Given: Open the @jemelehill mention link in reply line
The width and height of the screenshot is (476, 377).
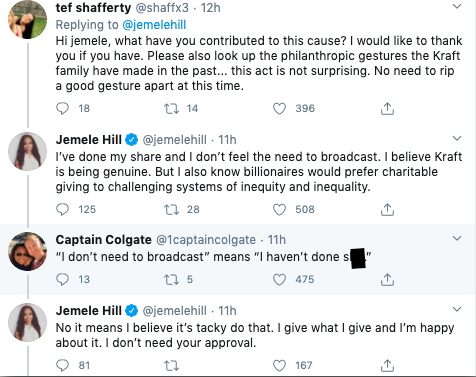Looking at the screenshot, I should coord(154,25).
